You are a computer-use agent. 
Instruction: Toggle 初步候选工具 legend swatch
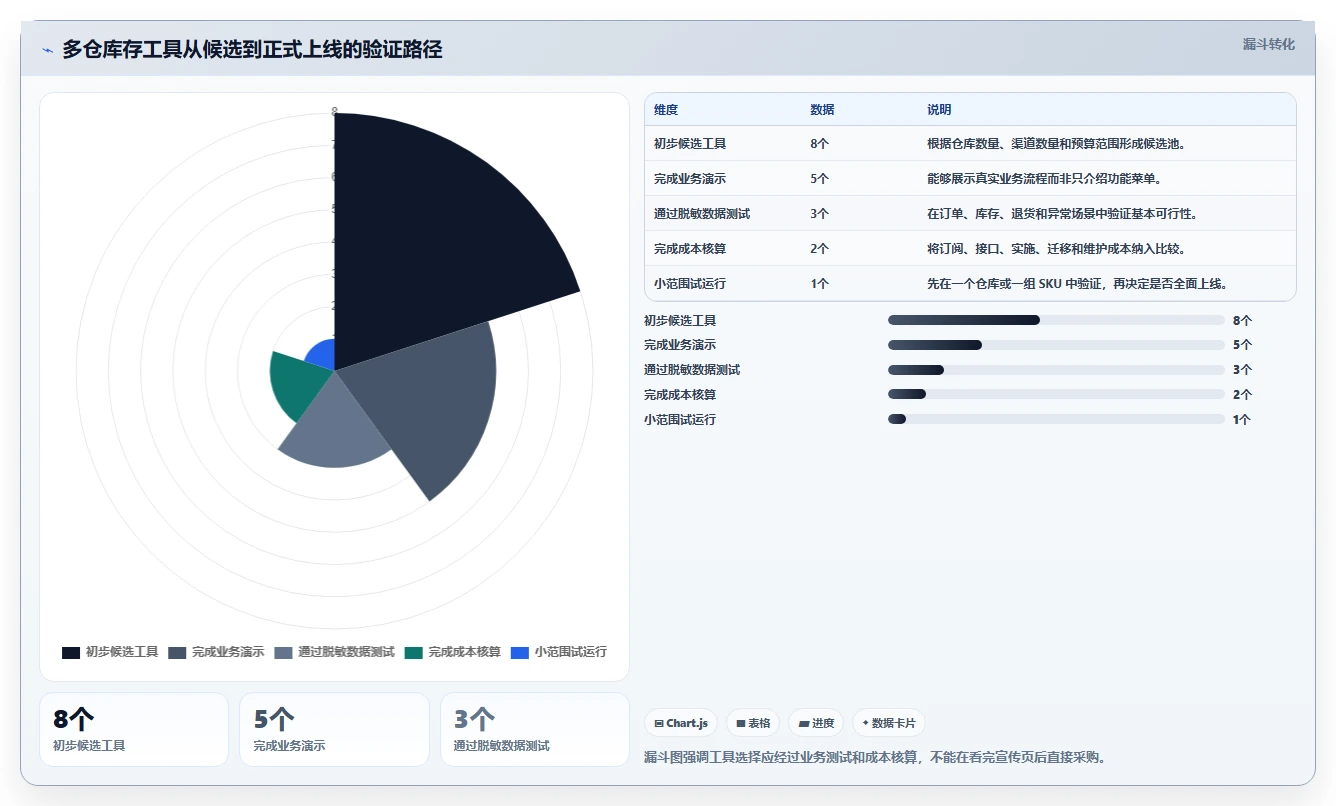click(71, 652)
